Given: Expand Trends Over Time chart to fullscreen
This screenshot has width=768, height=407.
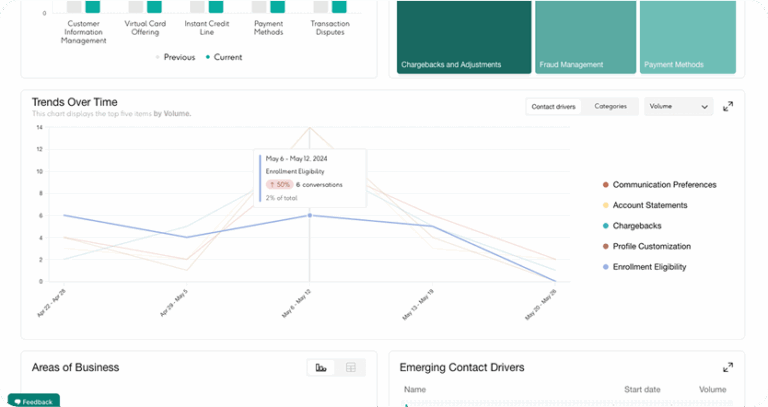Looking at the screenshot, I should pos(728,106).
